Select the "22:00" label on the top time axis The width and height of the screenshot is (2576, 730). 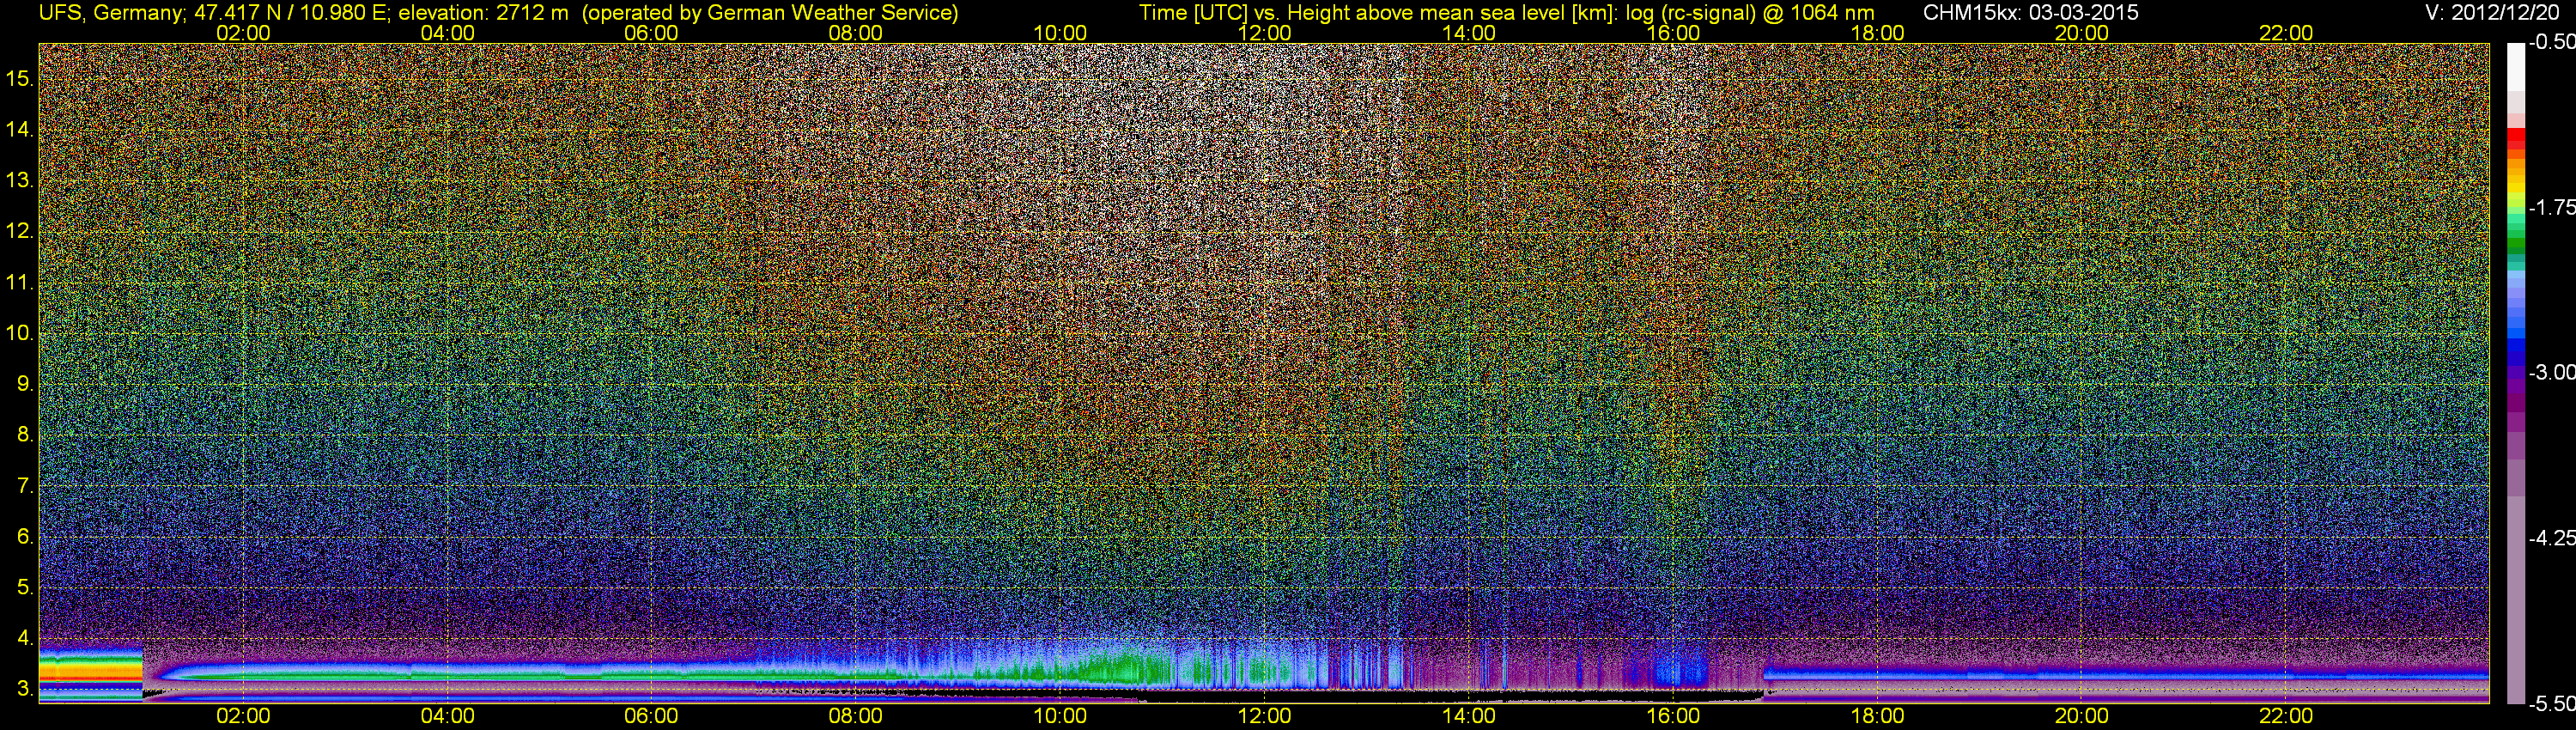point(2286,33)
